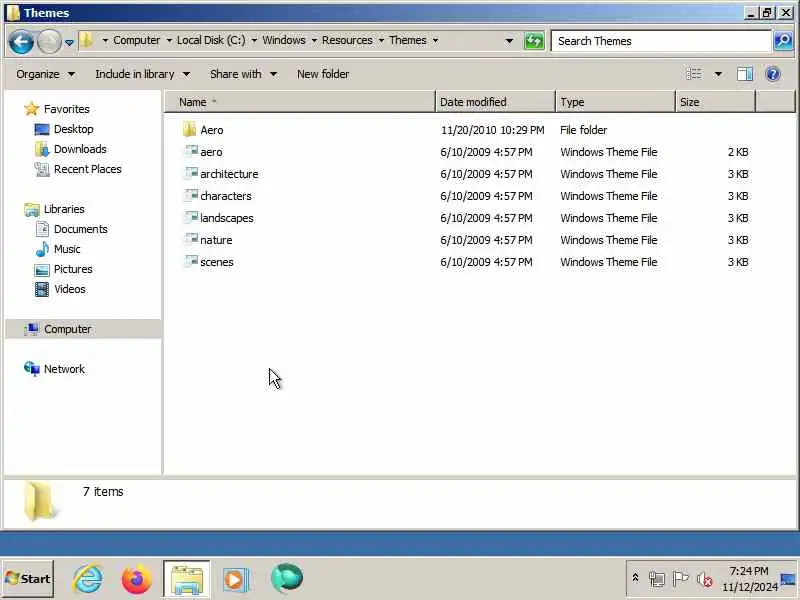Click Computer in the address bar
Screen dimensions: 800x600
[x=136, y=40]
